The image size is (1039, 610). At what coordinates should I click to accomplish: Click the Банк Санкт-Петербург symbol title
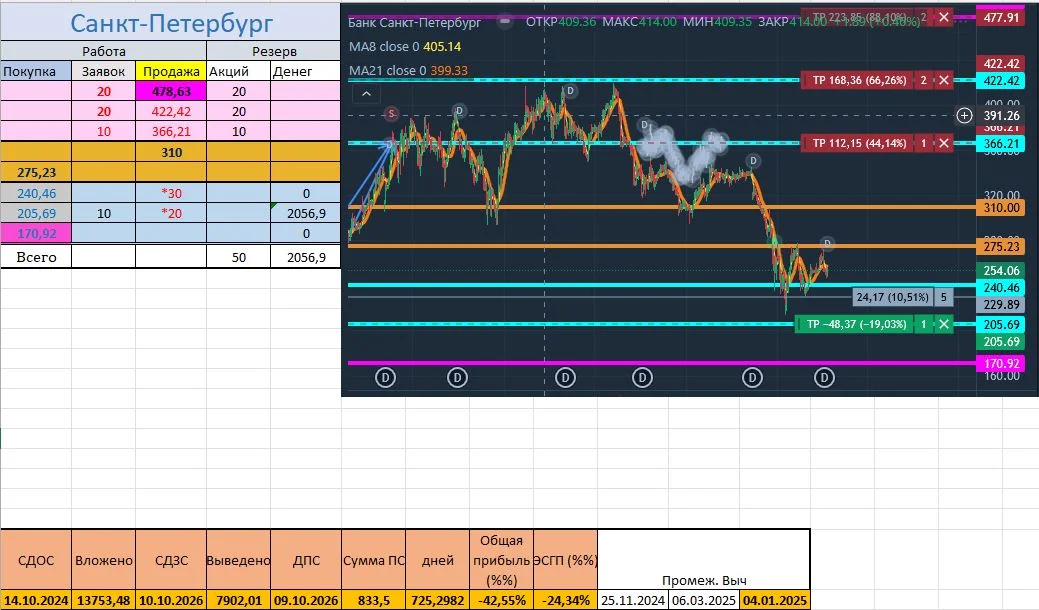(414, 23)
